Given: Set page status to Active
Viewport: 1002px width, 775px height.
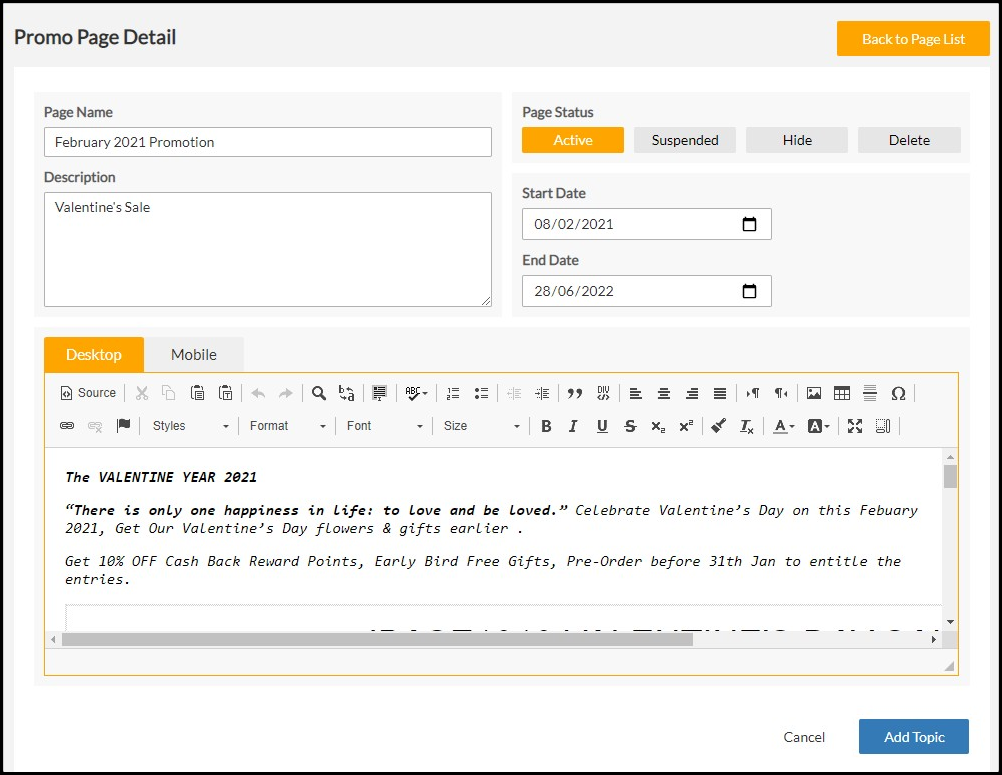Looking at the screenshot, I should click(x=573, y=140).
